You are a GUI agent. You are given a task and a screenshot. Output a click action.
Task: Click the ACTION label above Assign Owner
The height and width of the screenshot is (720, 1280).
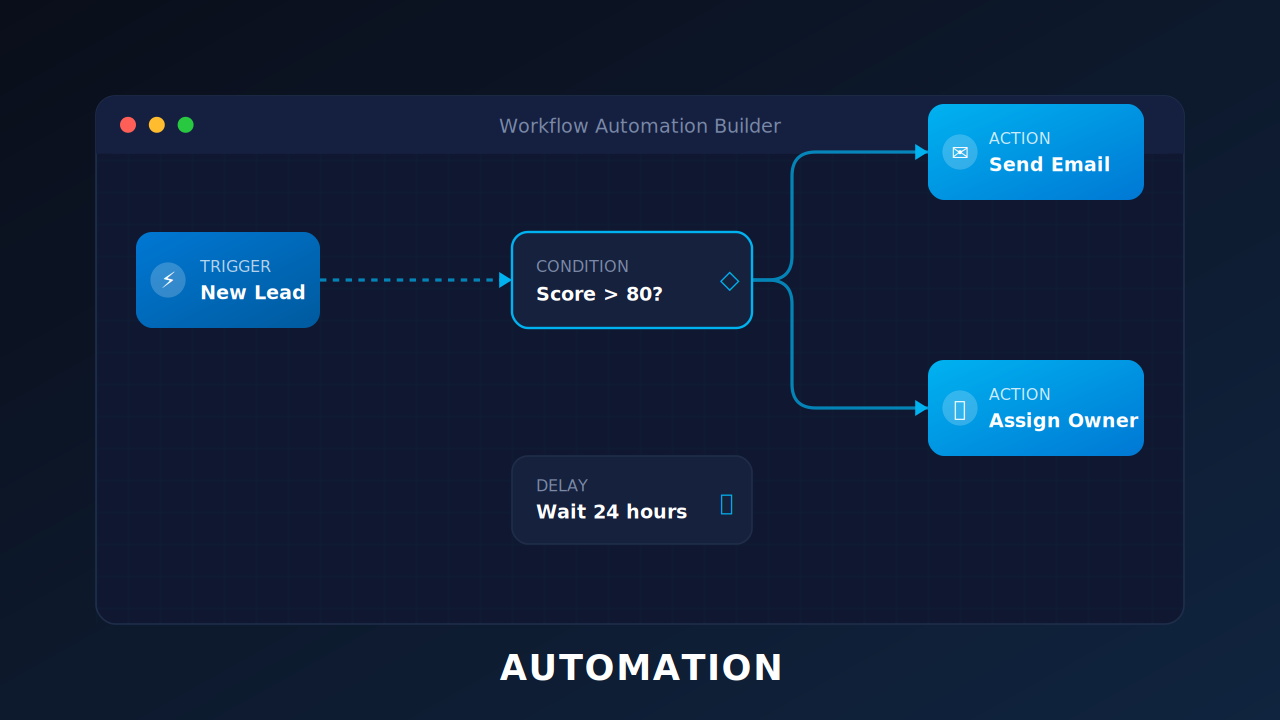[1020, 395]
